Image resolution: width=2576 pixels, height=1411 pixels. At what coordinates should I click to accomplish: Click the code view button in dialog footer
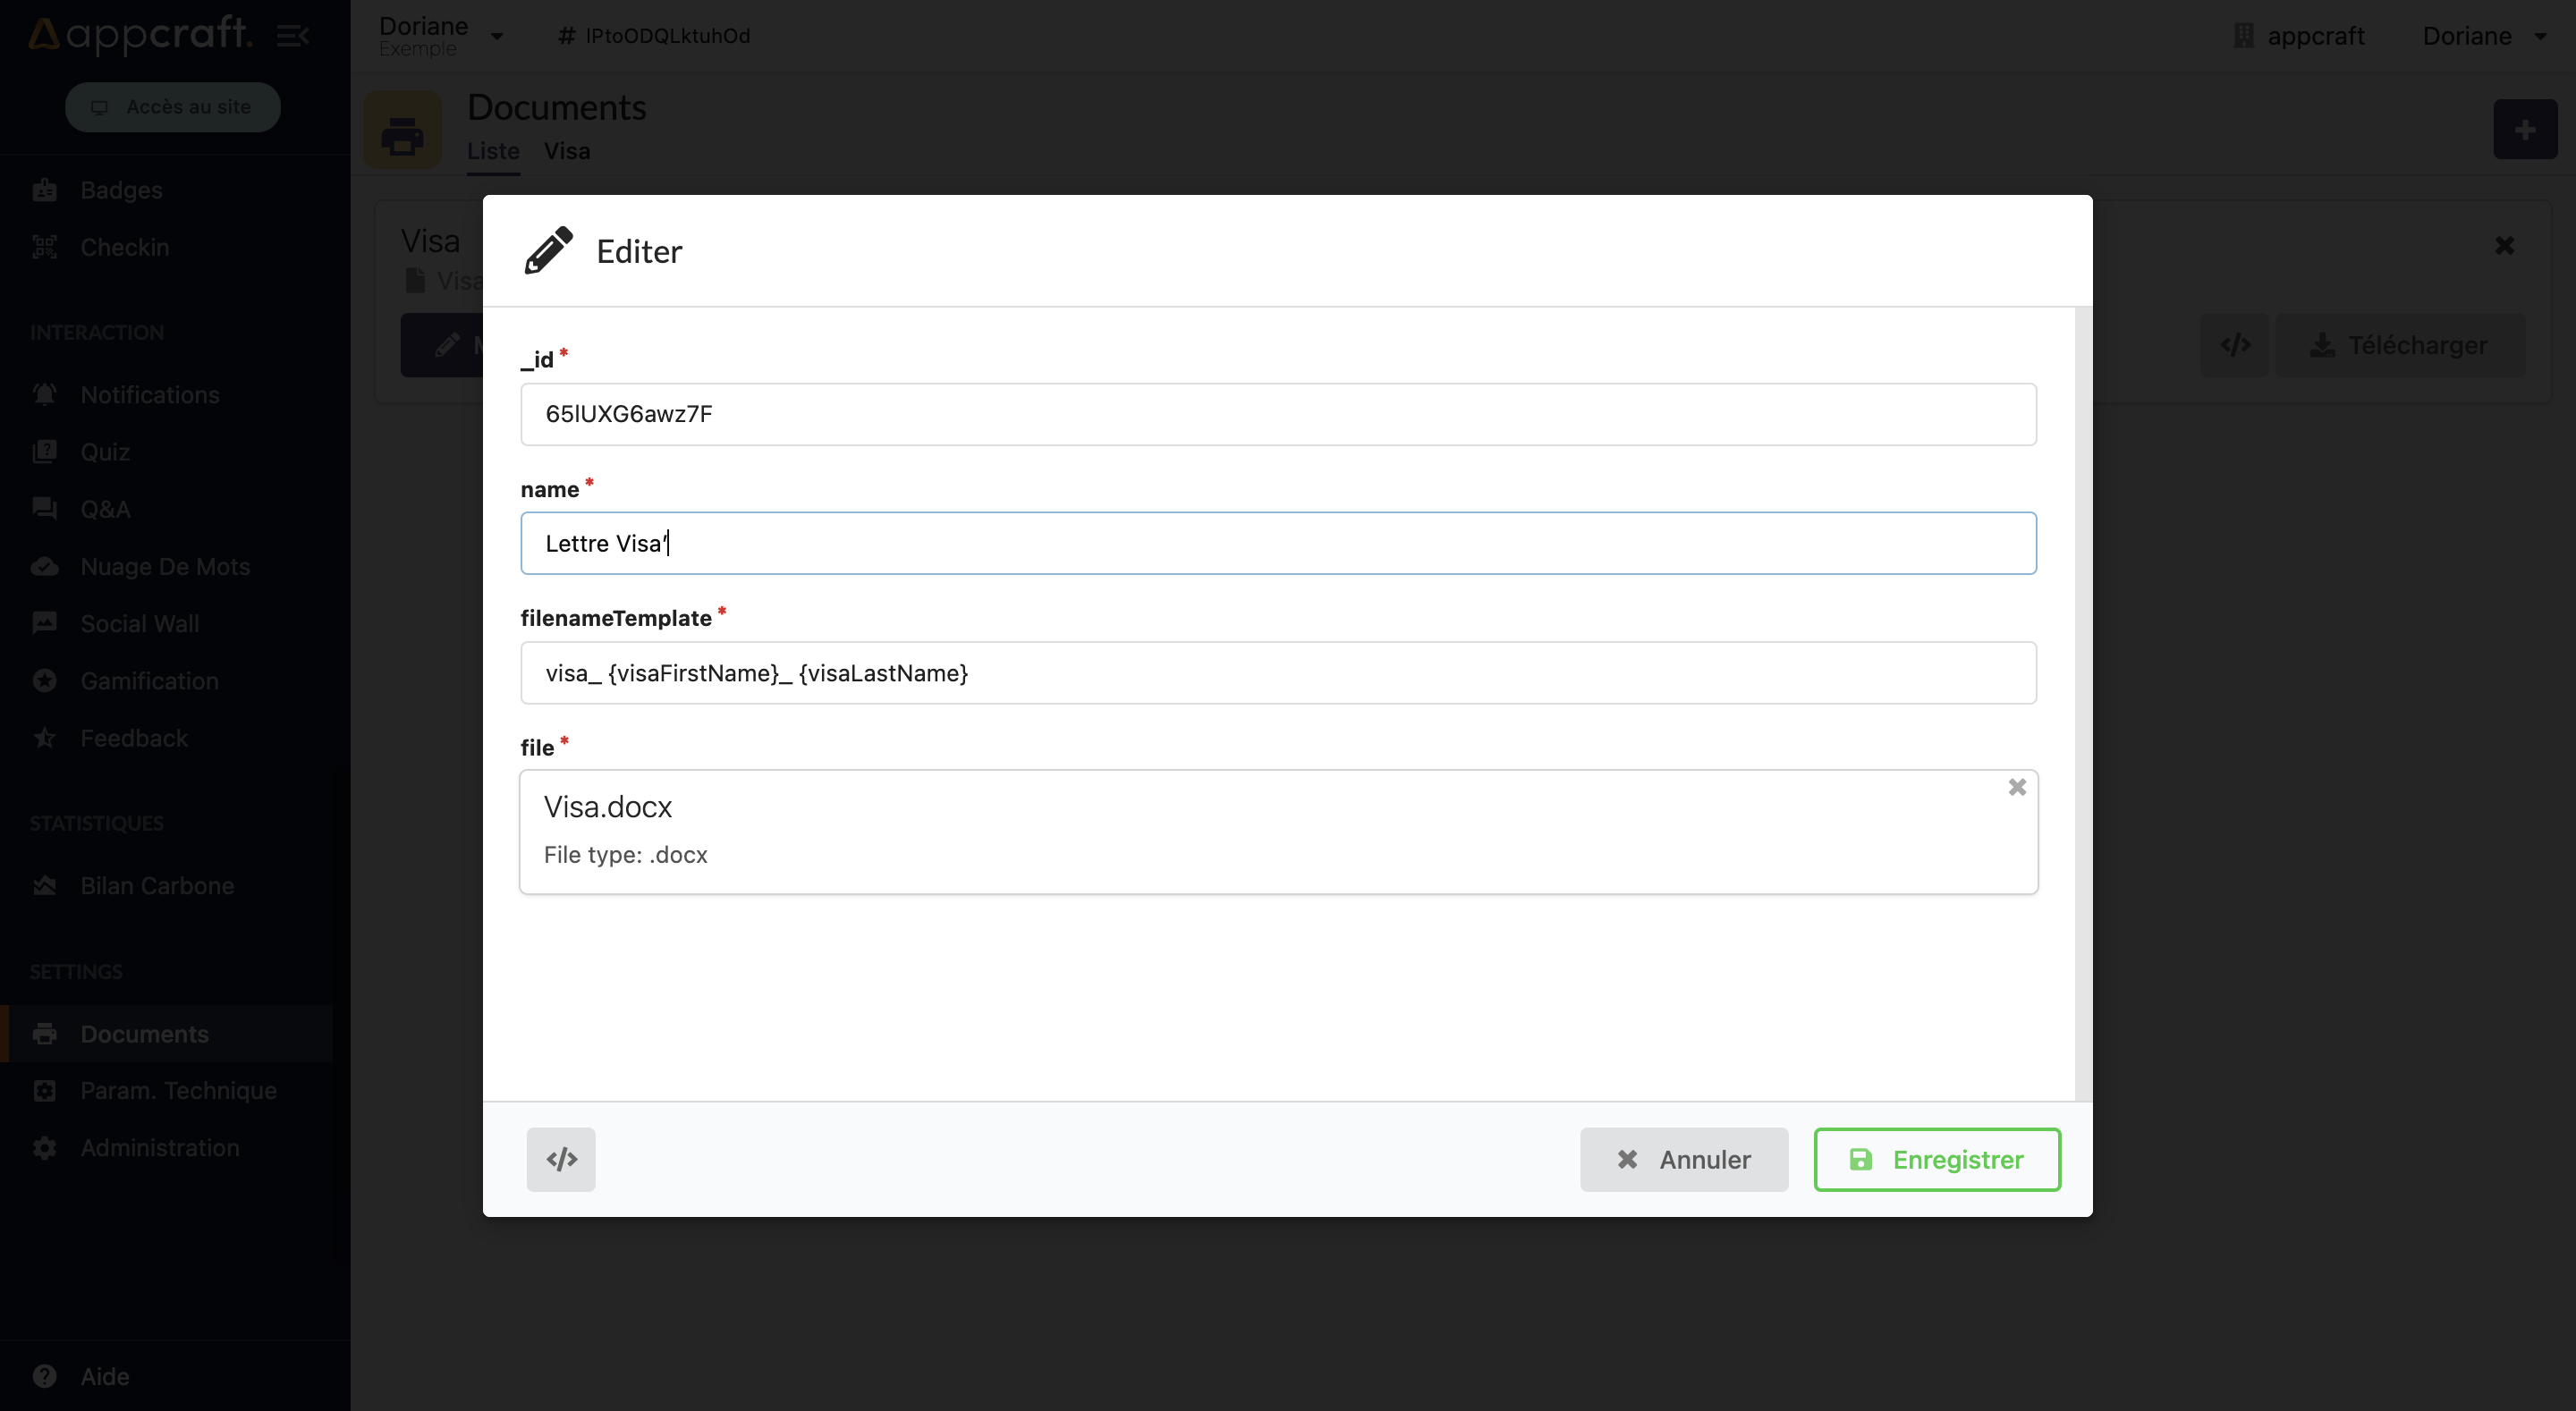tap(560, 1159)
